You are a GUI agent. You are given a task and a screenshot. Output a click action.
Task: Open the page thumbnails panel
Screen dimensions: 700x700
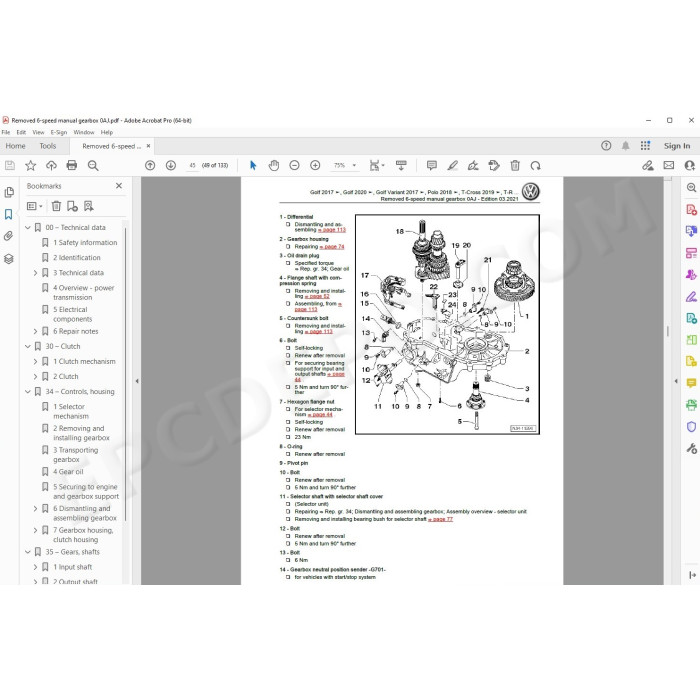8,192
